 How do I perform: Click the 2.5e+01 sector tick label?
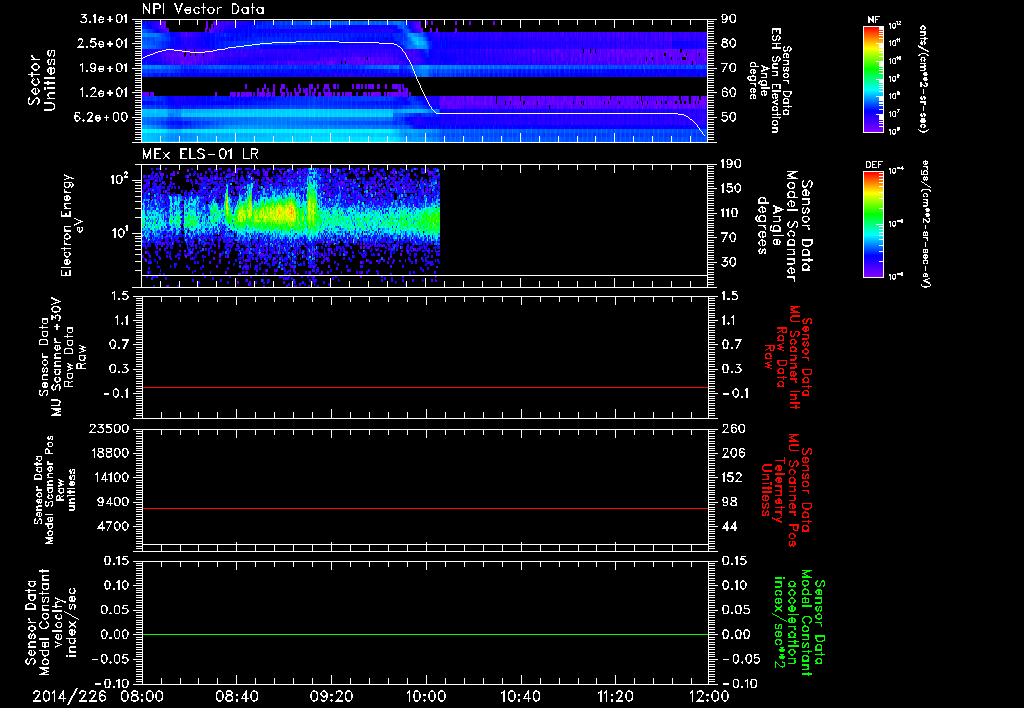tap(104, 43)
